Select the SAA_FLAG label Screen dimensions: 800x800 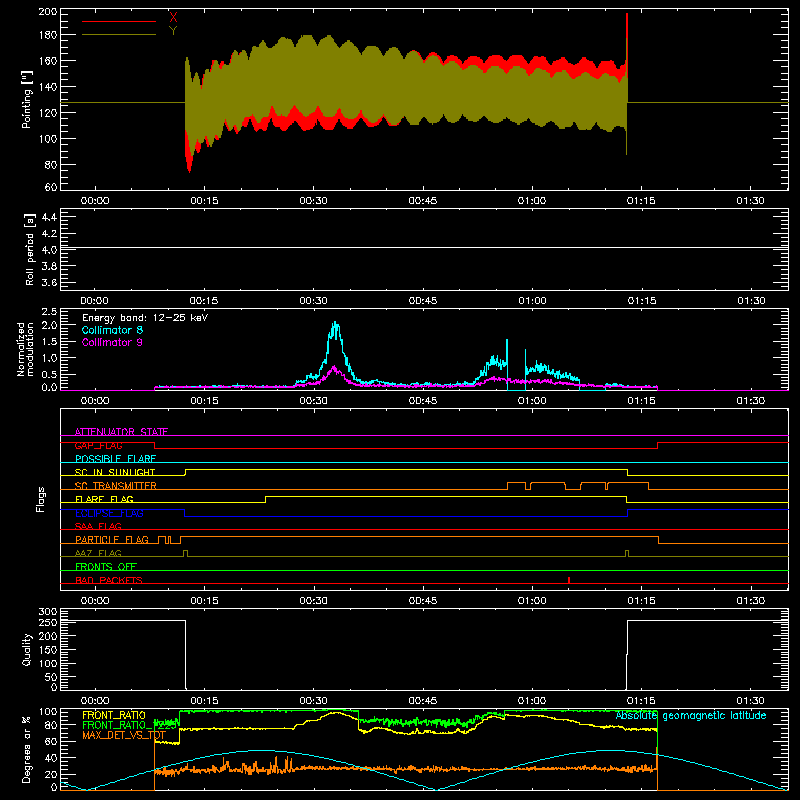98,526
